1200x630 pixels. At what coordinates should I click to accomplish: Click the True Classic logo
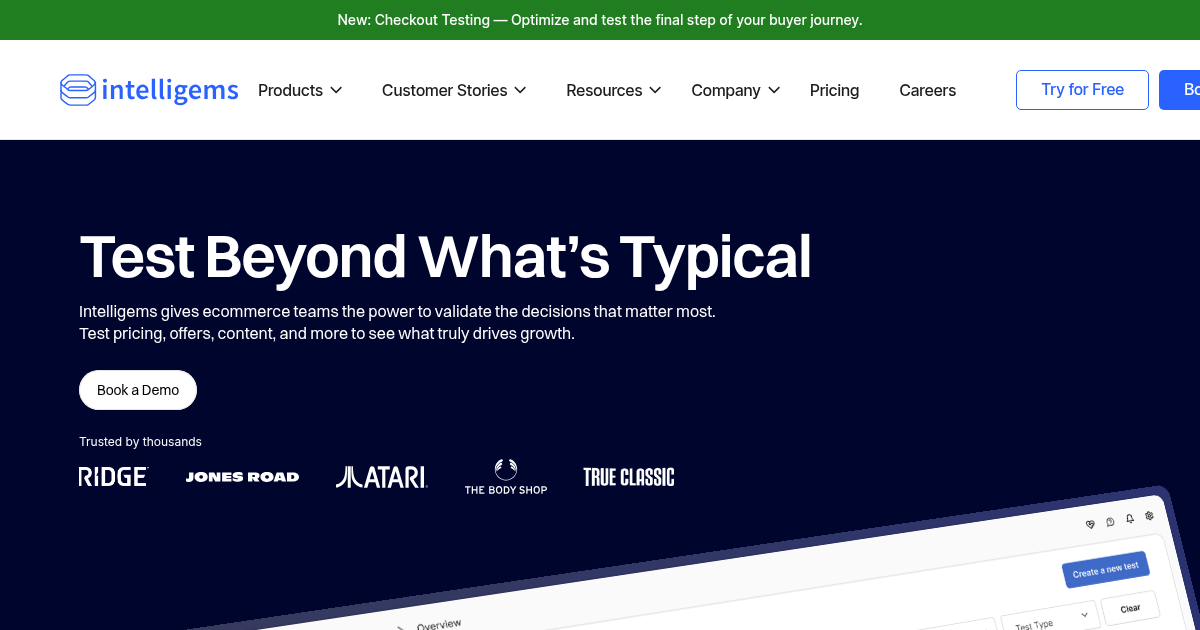[x=629, y=477]
